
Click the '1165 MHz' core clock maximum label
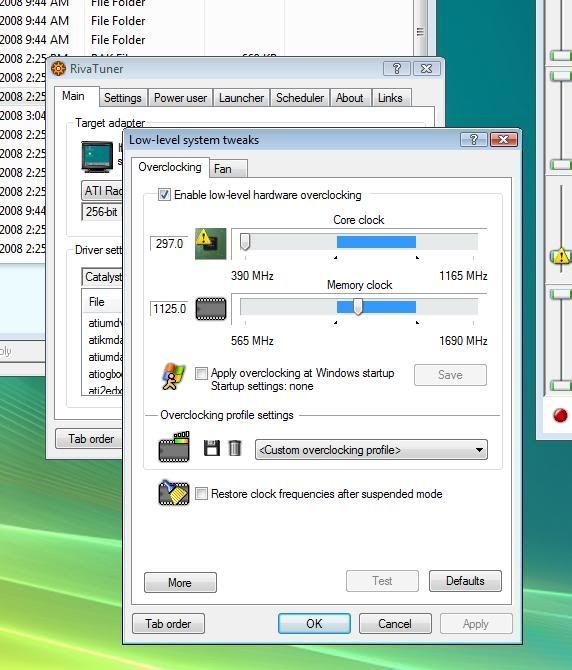click(x=463, y=276)
